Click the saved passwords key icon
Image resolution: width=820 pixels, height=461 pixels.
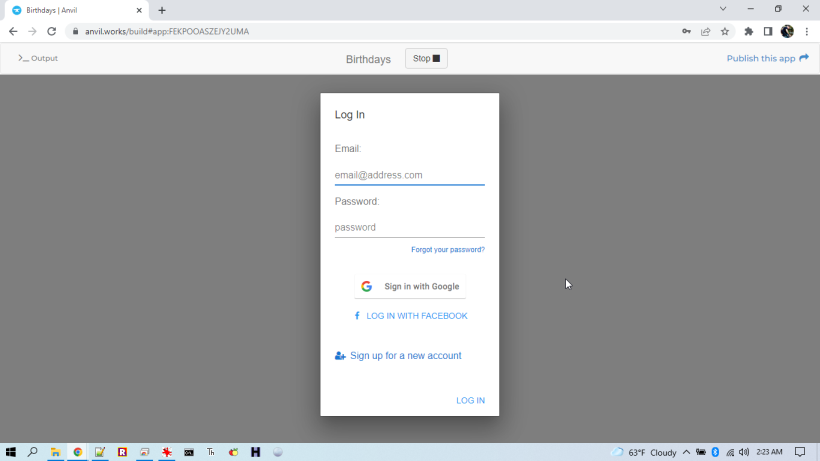[x=686, y=31]
